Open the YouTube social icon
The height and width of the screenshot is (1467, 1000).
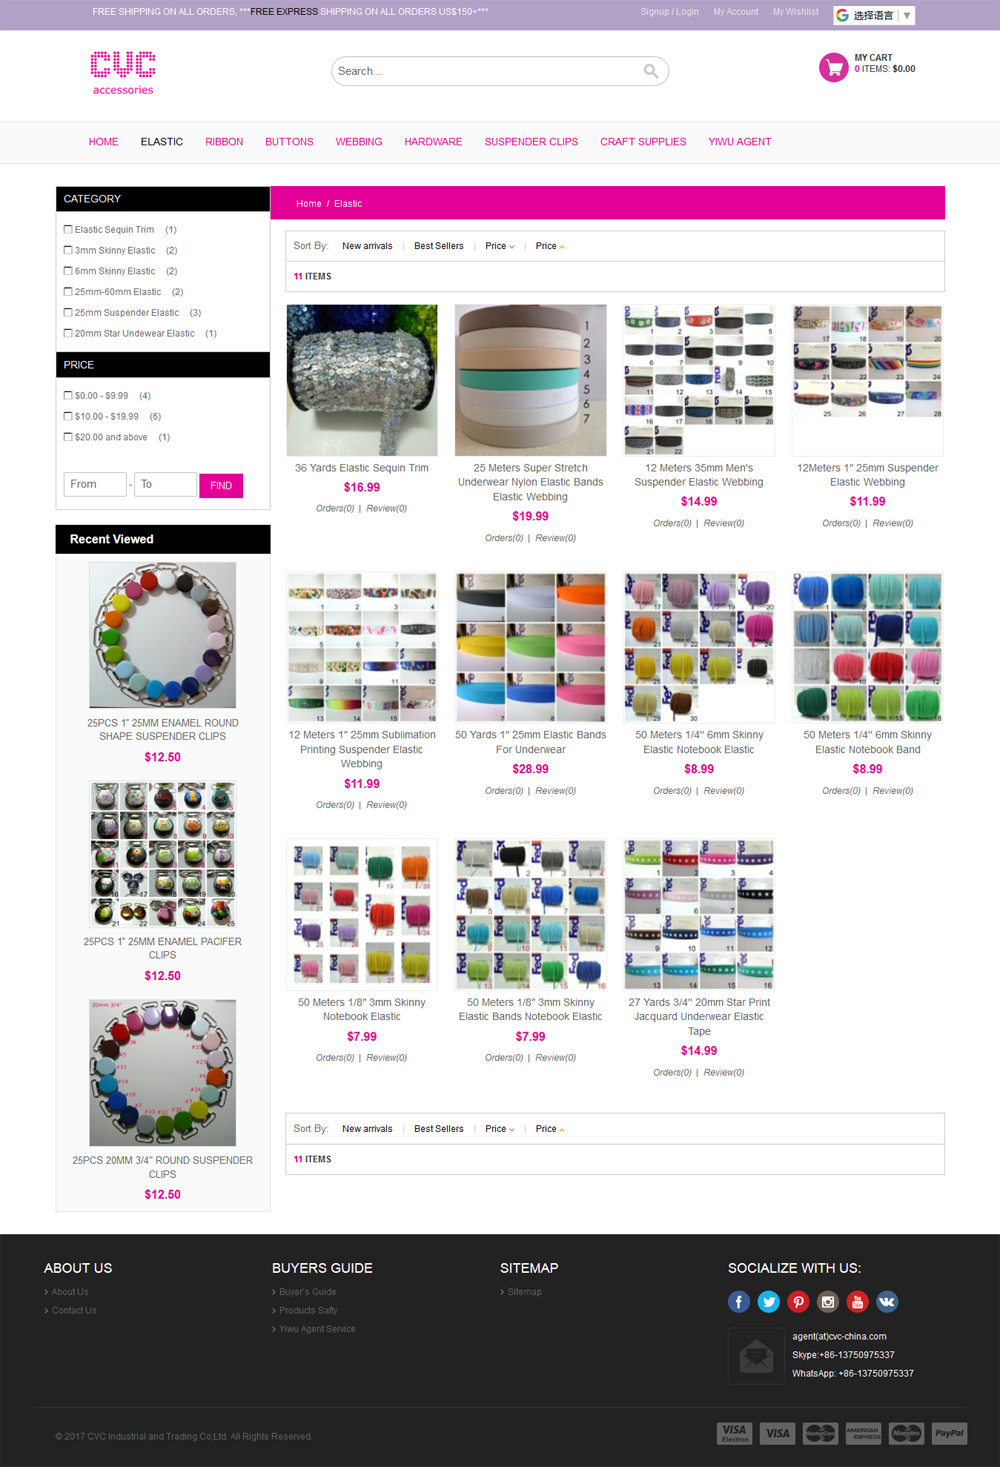(857, 1301)
